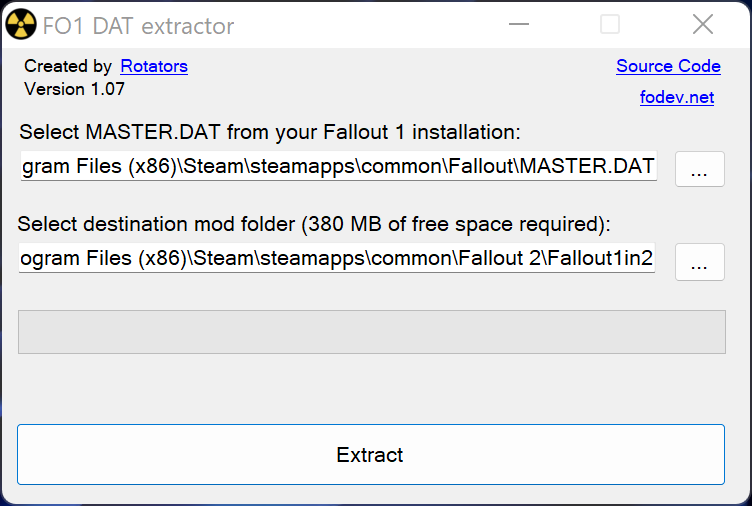
Task: Click the radiation symbol app icon
Action: click(20, 25)
